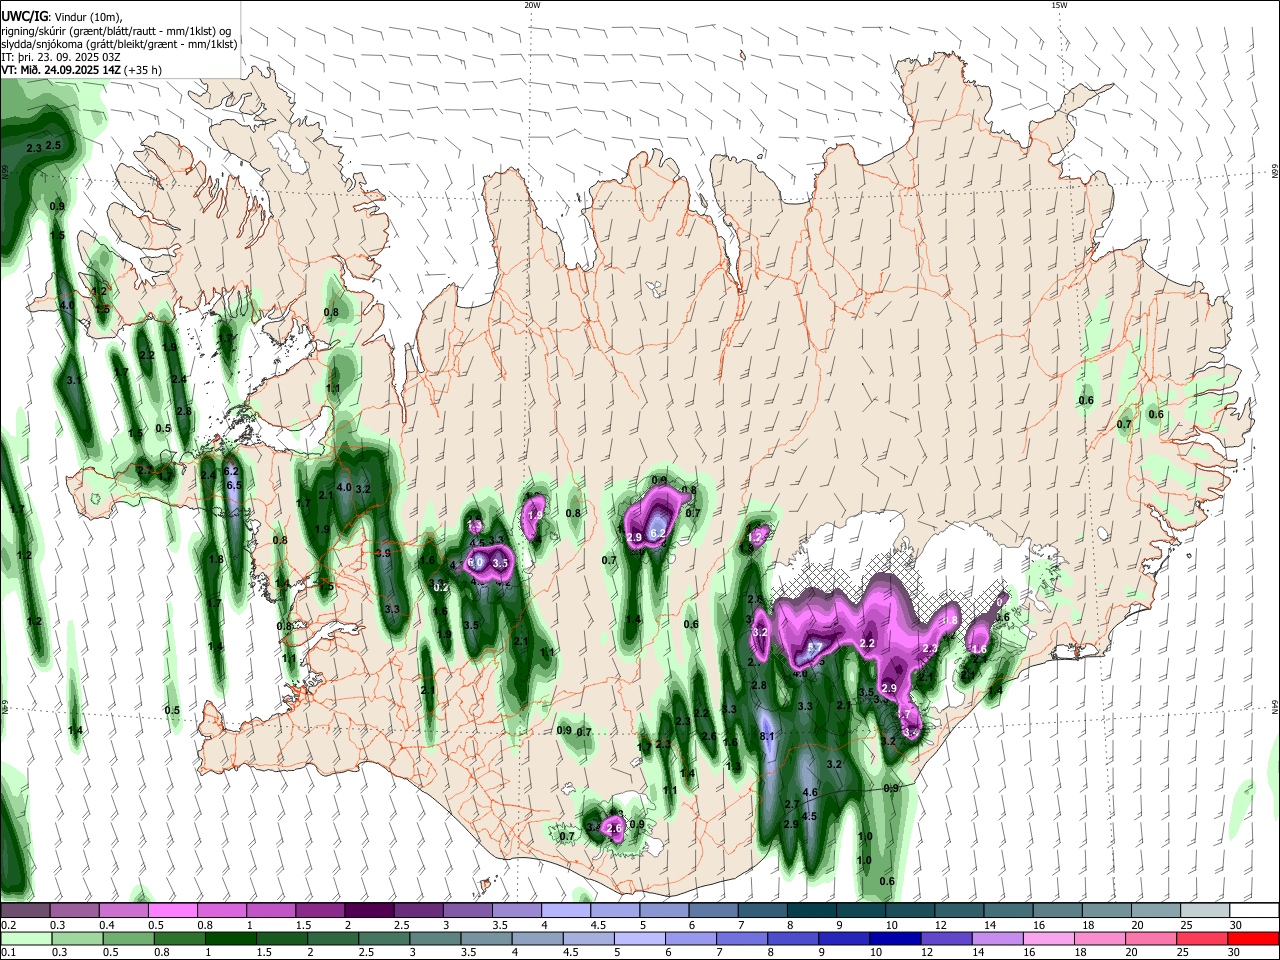Select the steel blue snow-scale swatch labeled 7
This screenshot has width=1280, height=960.
(761, 911)
